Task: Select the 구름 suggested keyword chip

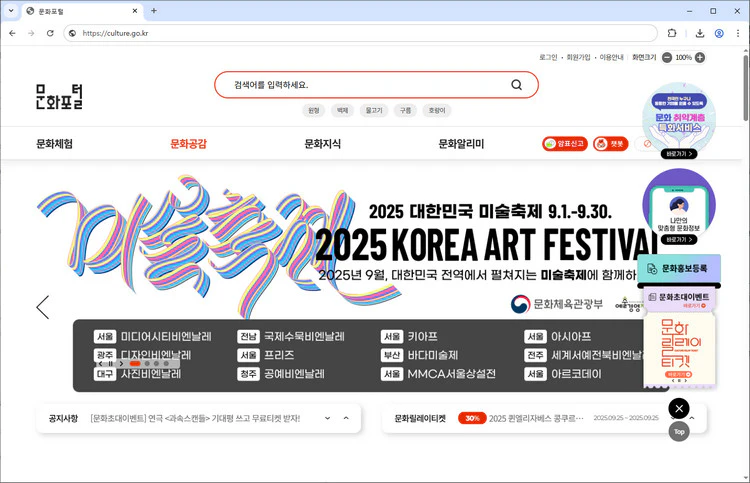Action: (x=406, y=110)
